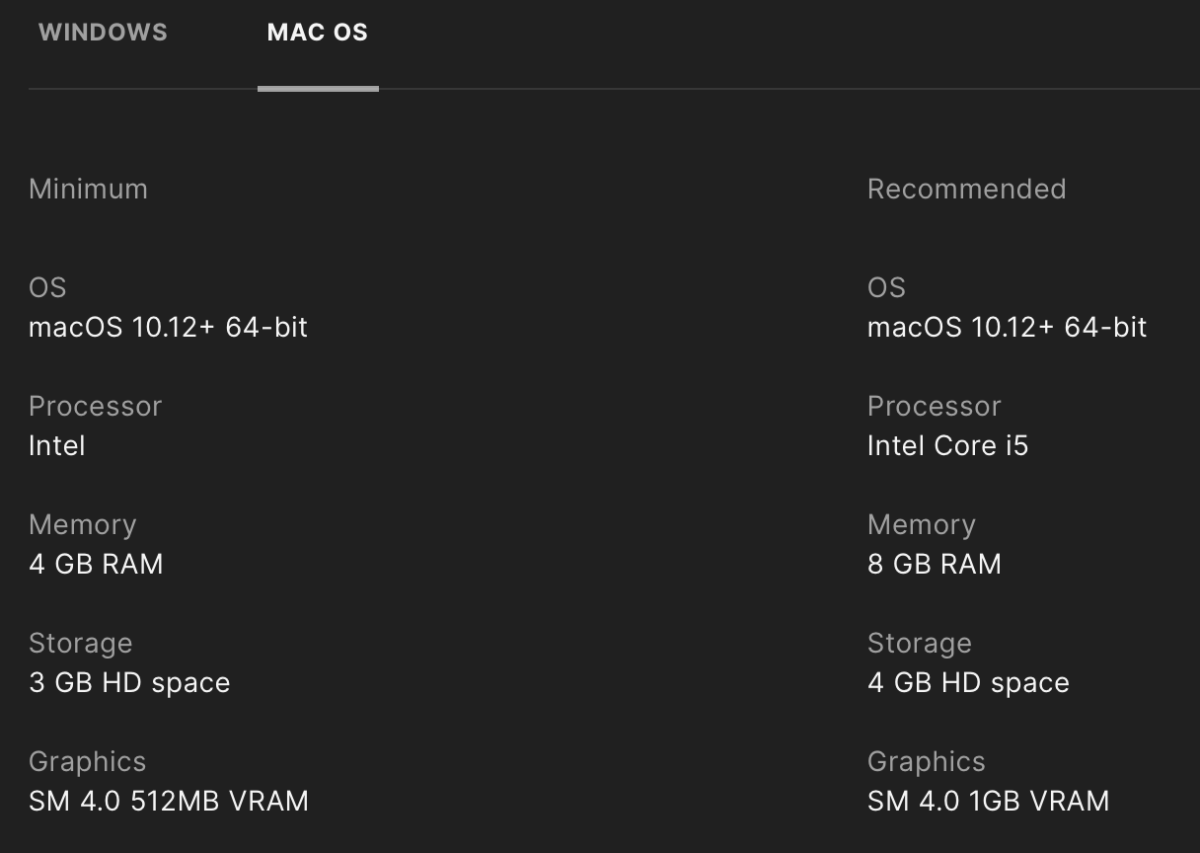Click the underline indicator beneath MAC OS tab
This screenshot has width=1200, height=853.
click(317, 88)
